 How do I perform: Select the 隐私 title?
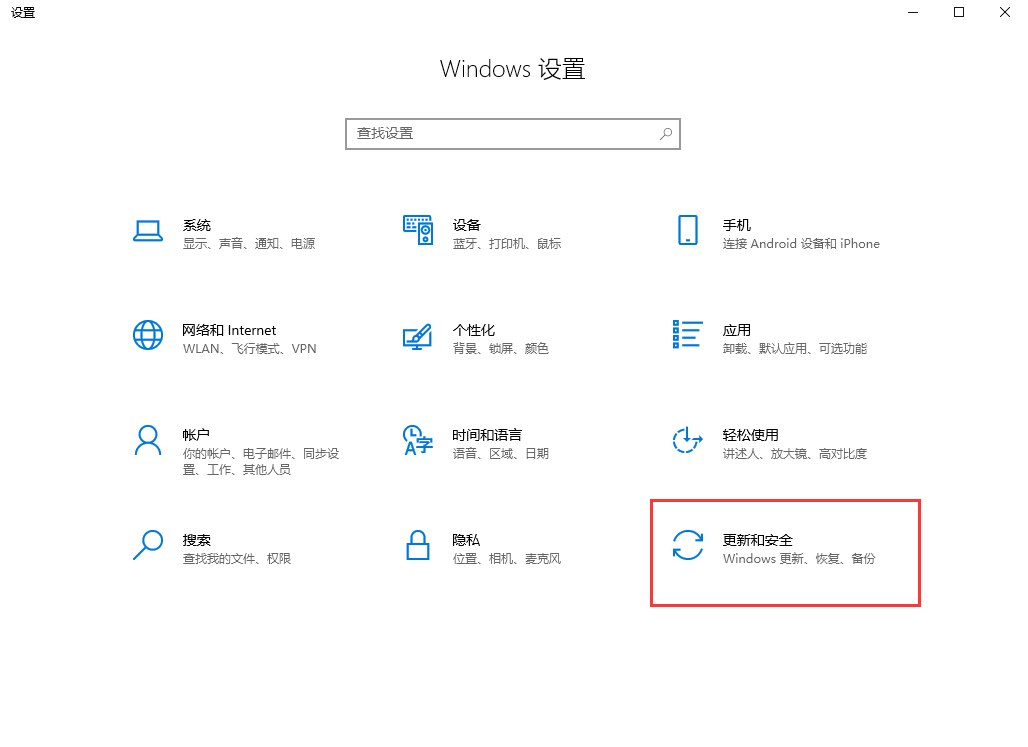(466, 540)
